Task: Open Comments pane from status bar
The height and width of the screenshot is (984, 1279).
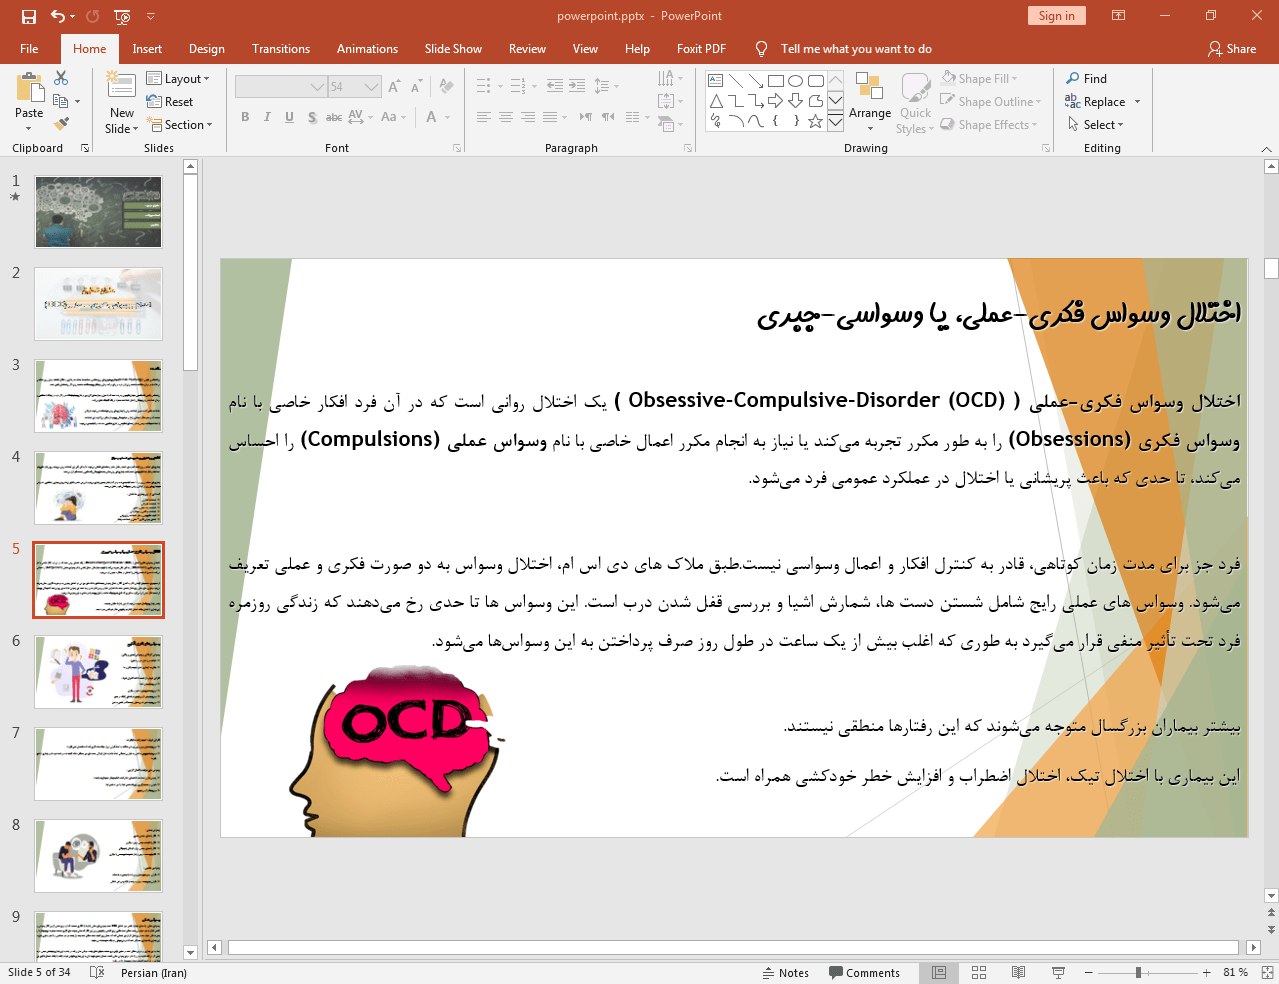Action: tap(865, 973)
